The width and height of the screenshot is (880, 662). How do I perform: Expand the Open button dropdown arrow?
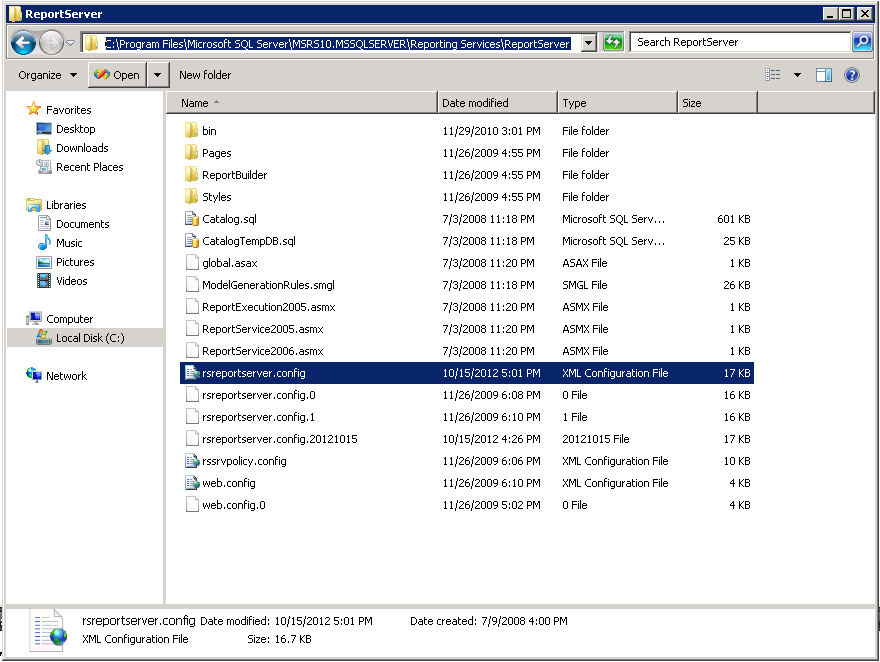(158, 75)
